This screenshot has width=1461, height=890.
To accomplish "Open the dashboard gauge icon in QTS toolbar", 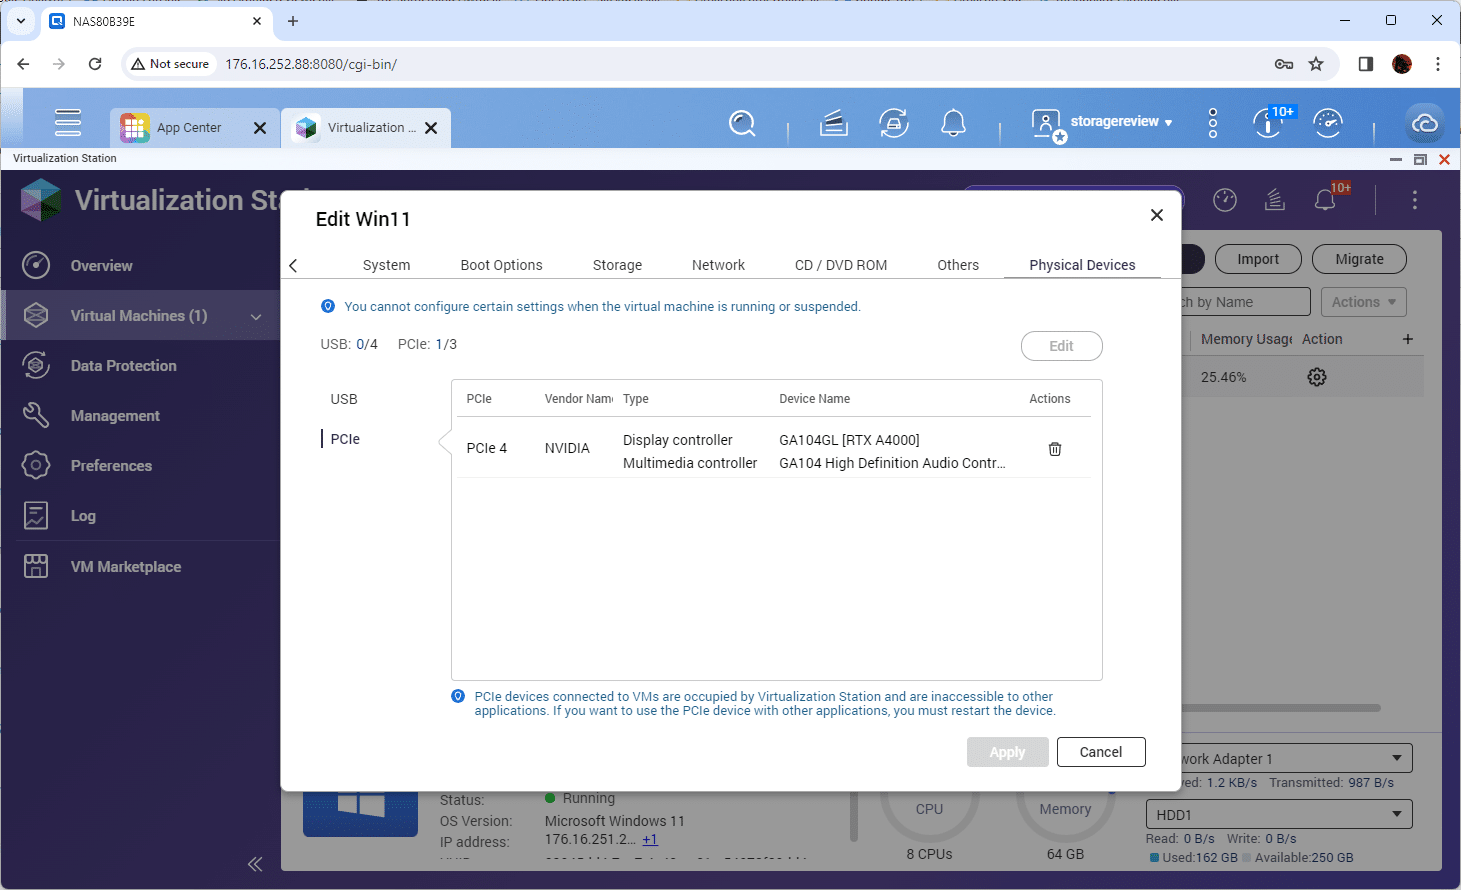I will pyautogui.click(x=1328, y=123).
